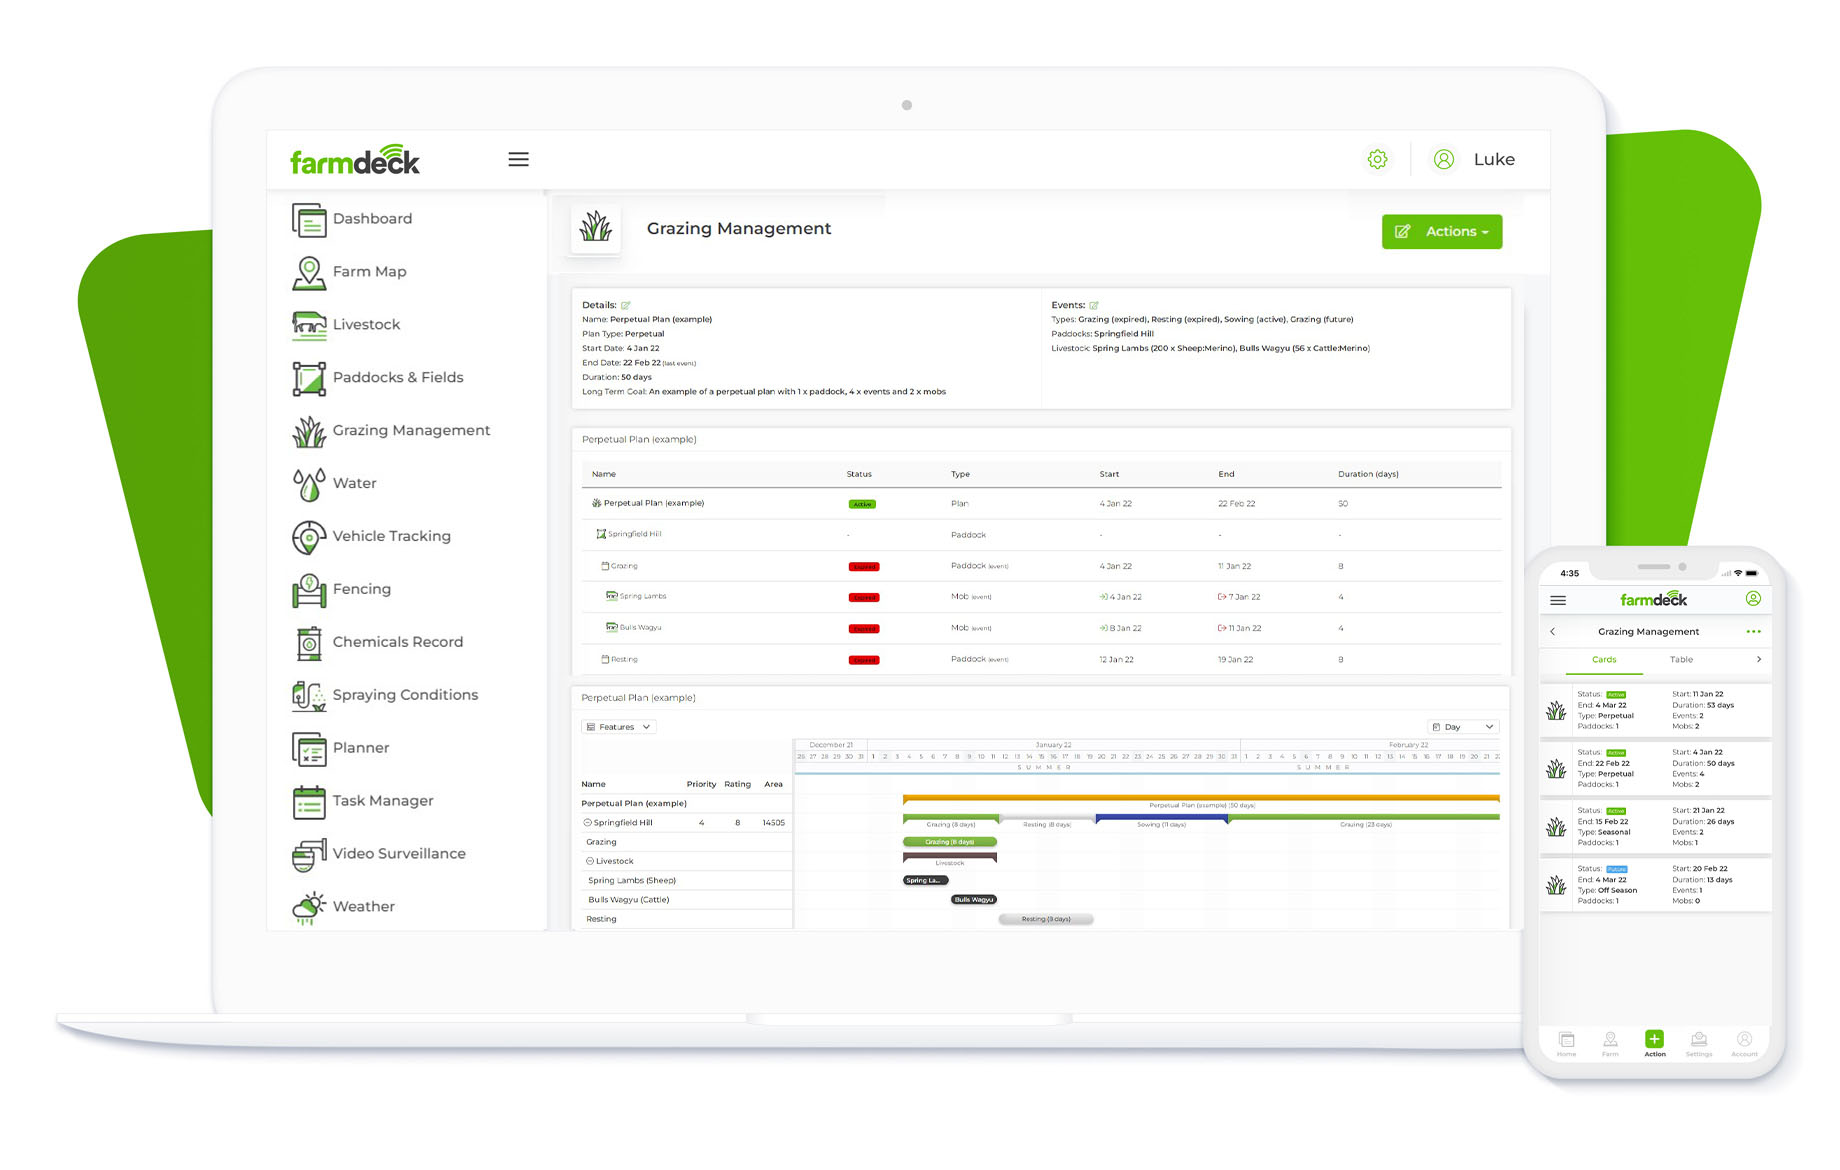Select the Water droplets icon

(309, 484)
